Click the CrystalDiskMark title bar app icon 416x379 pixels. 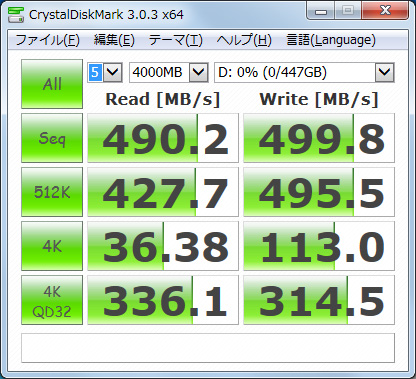[x=16, y=14]
